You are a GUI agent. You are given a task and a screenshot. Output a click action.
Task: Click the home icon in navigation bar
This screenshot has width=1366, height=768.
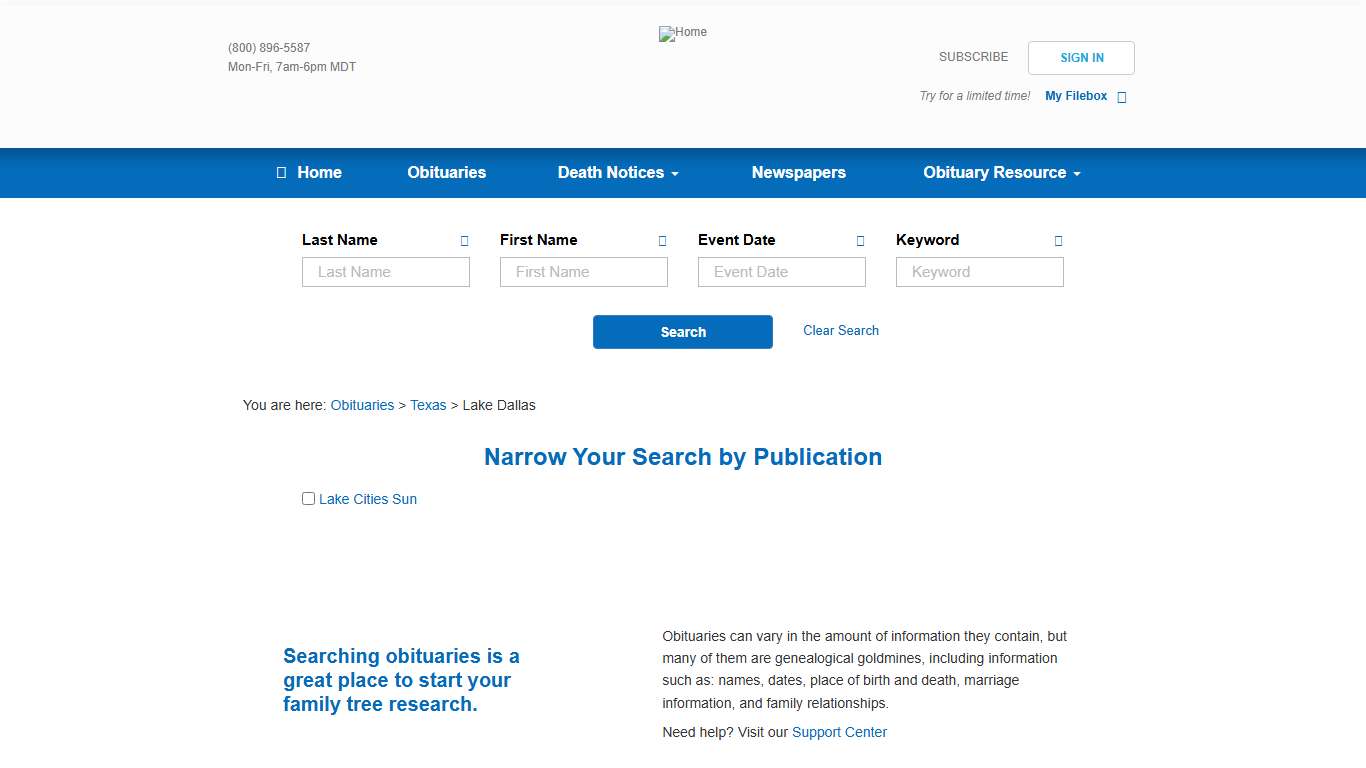coord(282,173)
